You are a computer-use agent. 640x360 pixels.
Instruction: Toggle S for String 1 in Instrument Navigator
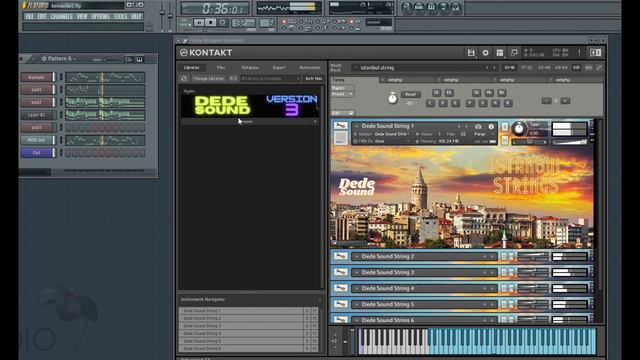[307, 311]
